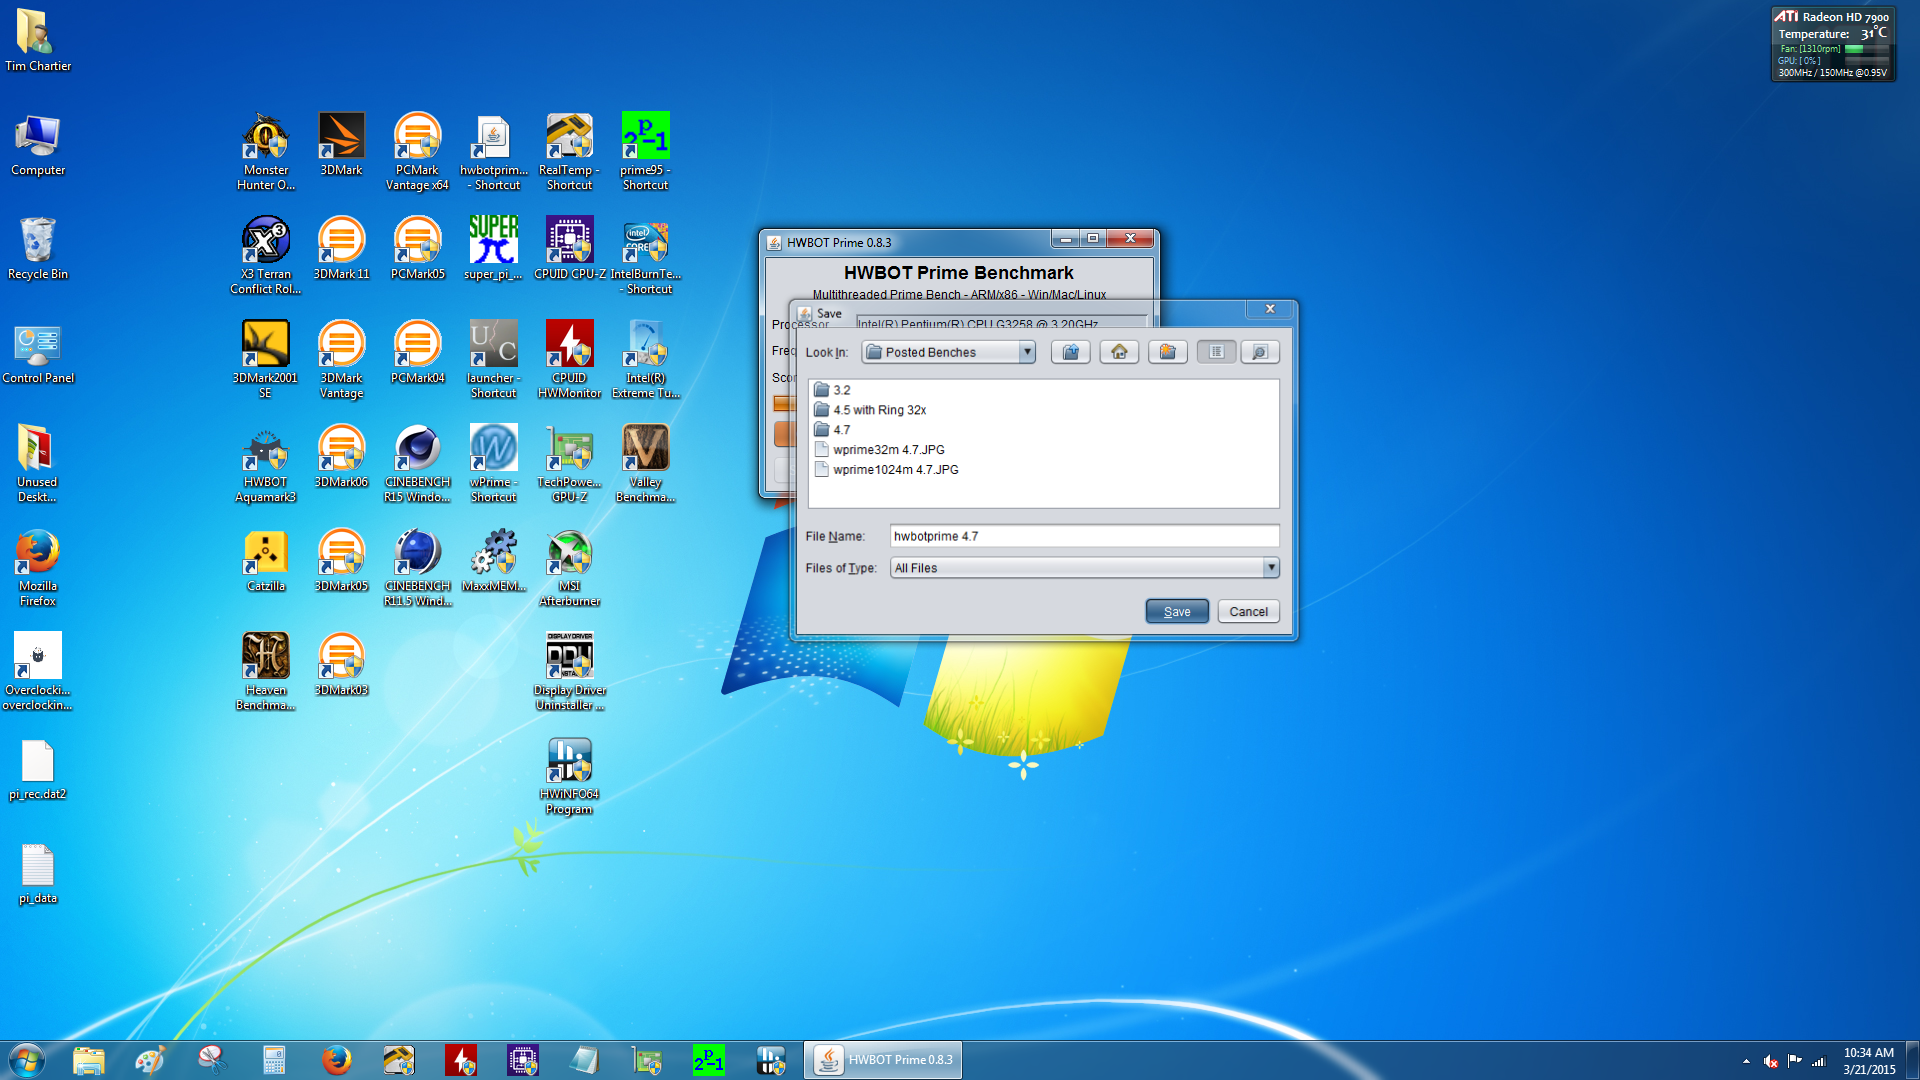Open prime95 shortcut on desktop
The image size is (1920, 1080).
(645, 152)
